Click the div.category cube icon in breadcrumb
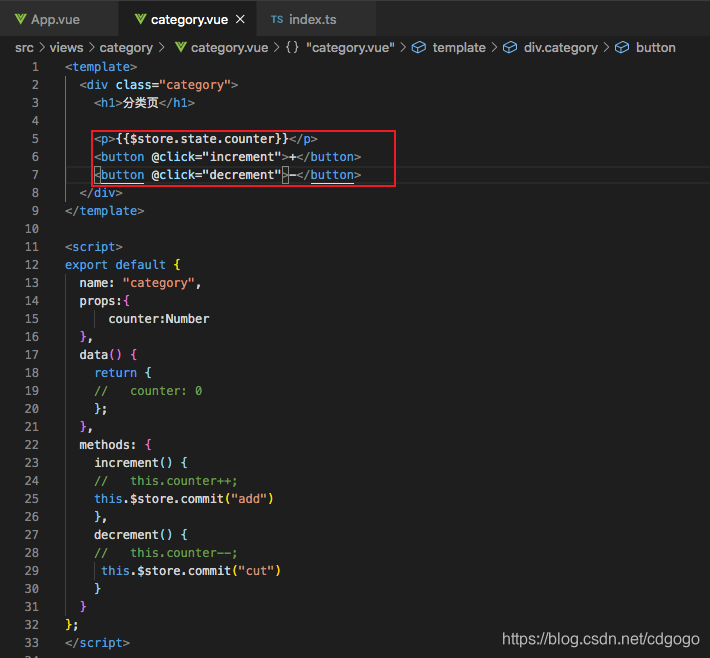Screen dimensions: 710x658 tap(510, 47)
